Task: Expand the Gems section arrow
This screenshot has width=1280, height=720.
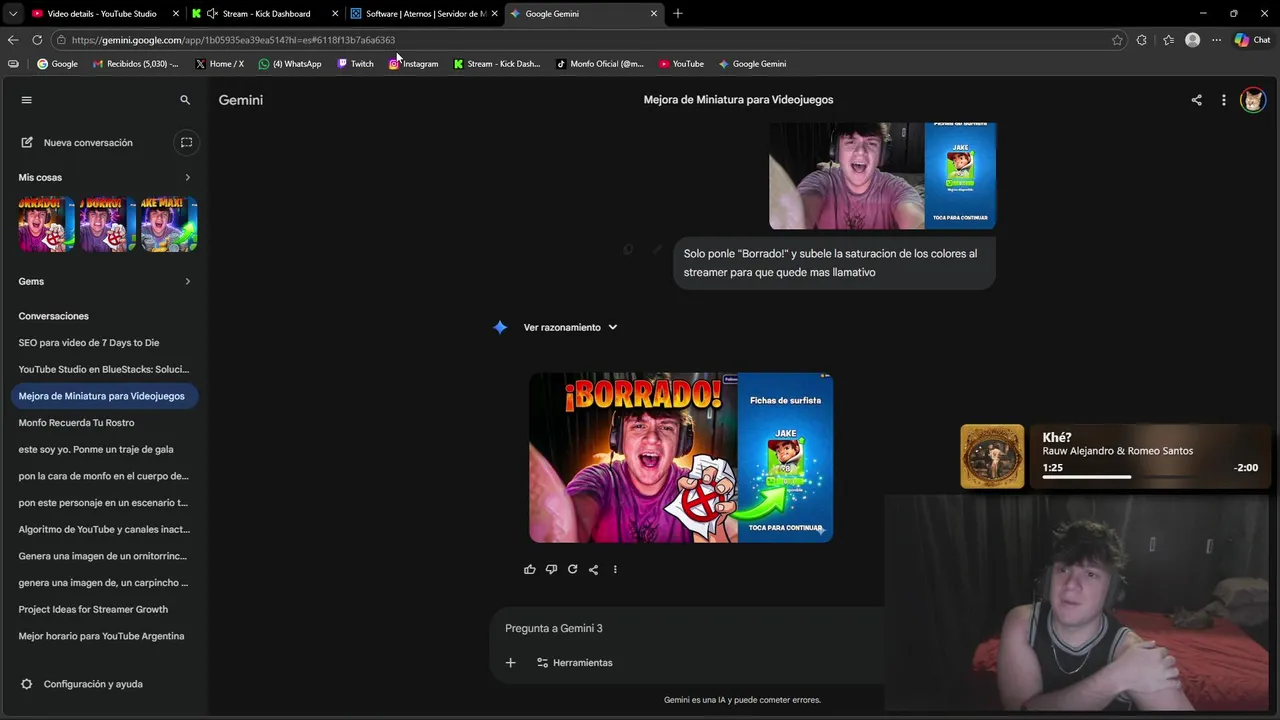Action: click(187, 281)
